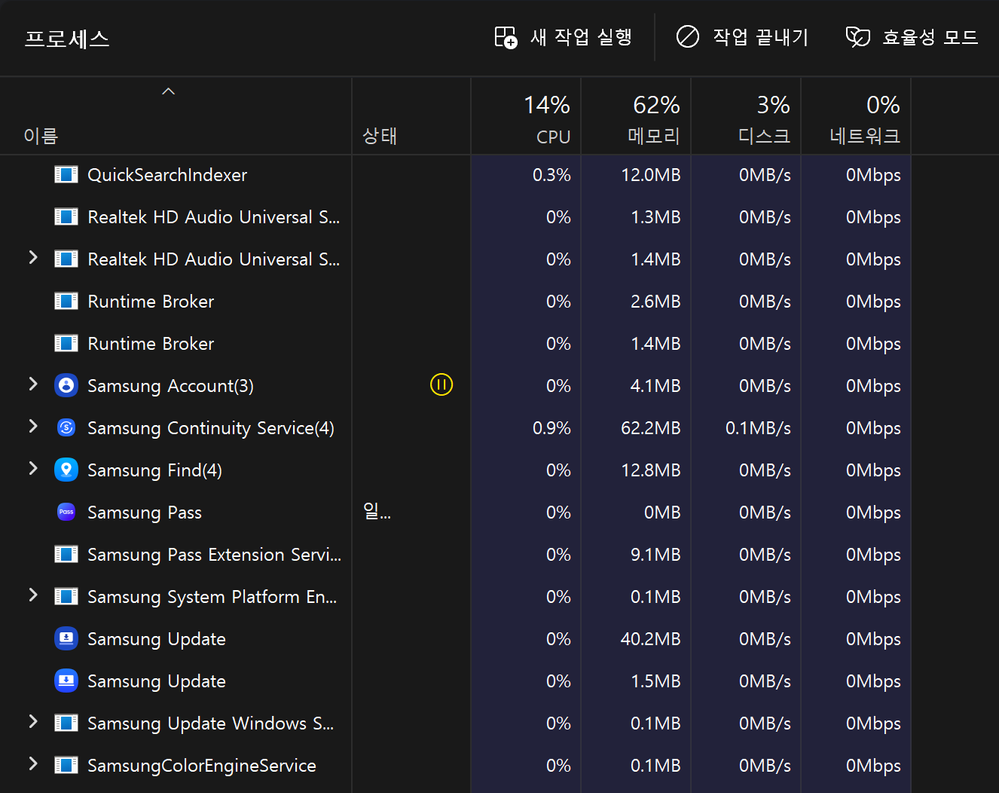The width and height of the screenshot is (999, 793).
Task: Click the 작업 끝내기 button
Action: click(x=742, y=37)
